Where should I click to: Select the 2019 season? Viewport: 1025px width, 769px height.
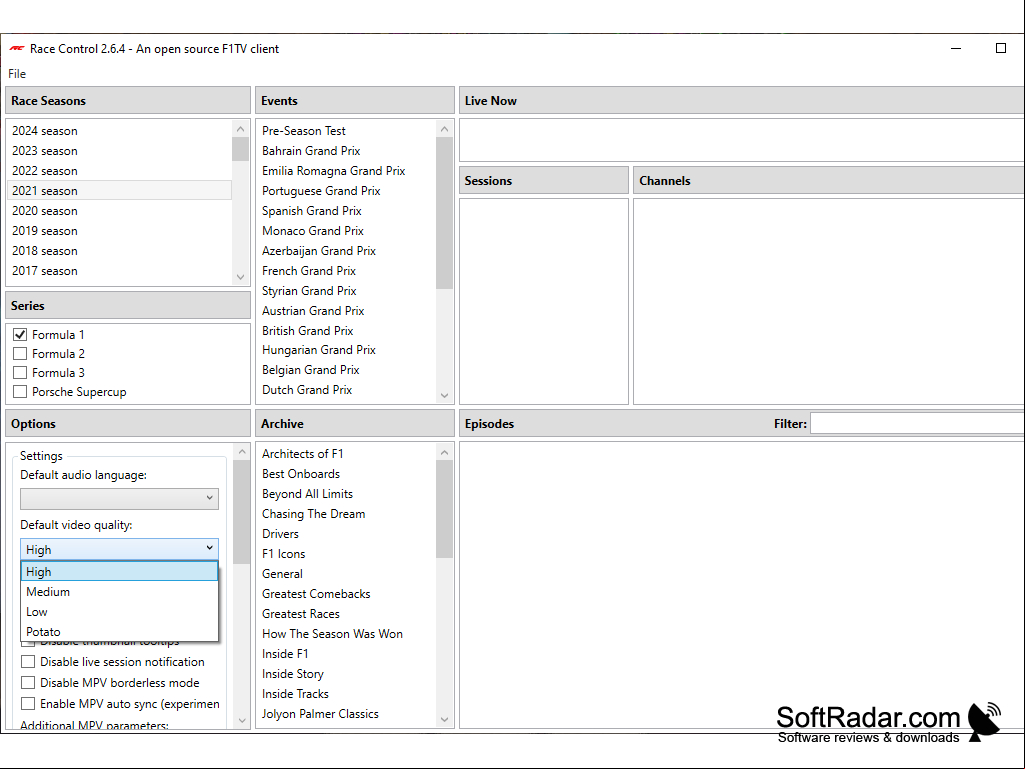click(x=120, y=231)
